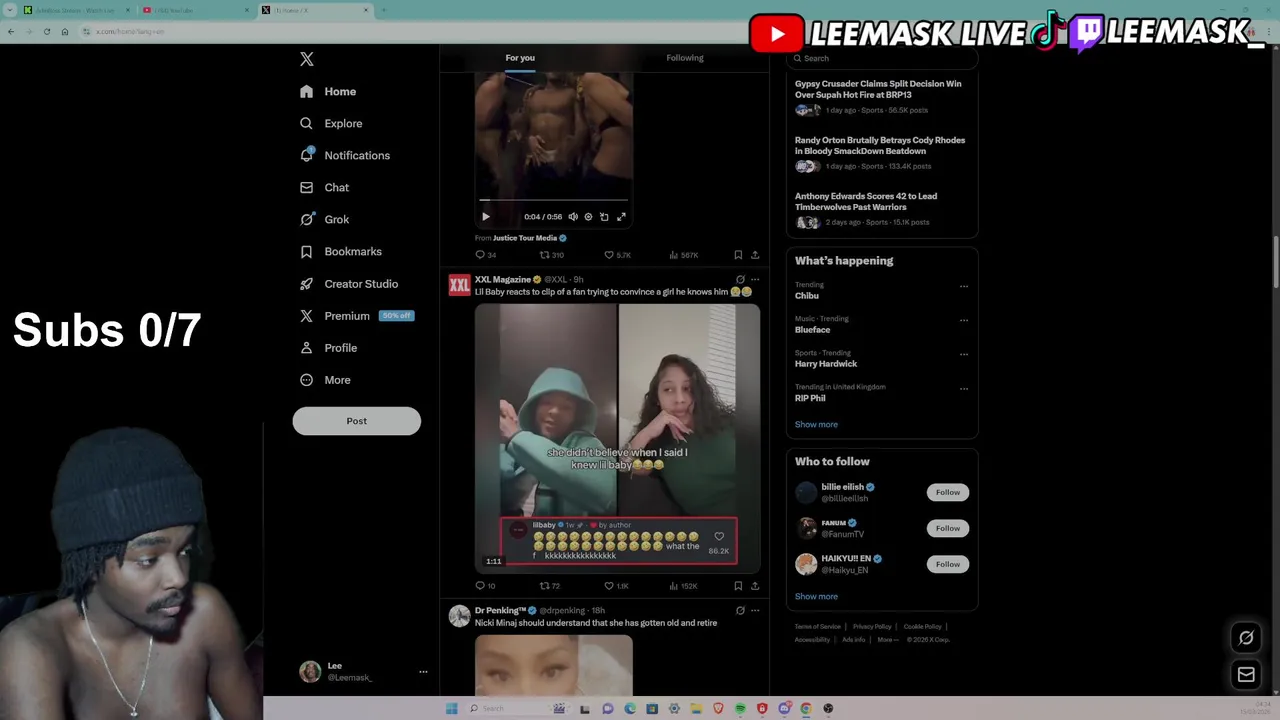1280x720 pixels.
Task: Show more under Who to follow
Action: (x=816, y=596)
